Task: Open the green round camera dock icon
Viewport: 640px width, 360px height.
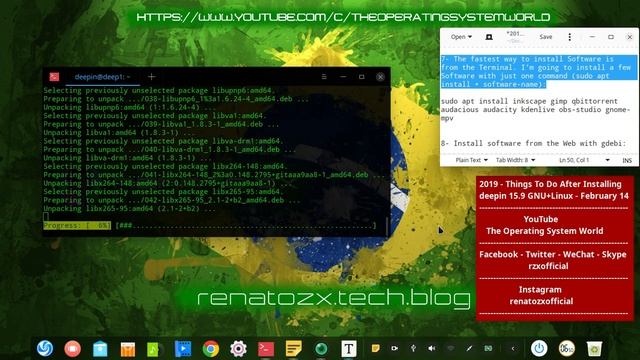Action: pos(321,349)
